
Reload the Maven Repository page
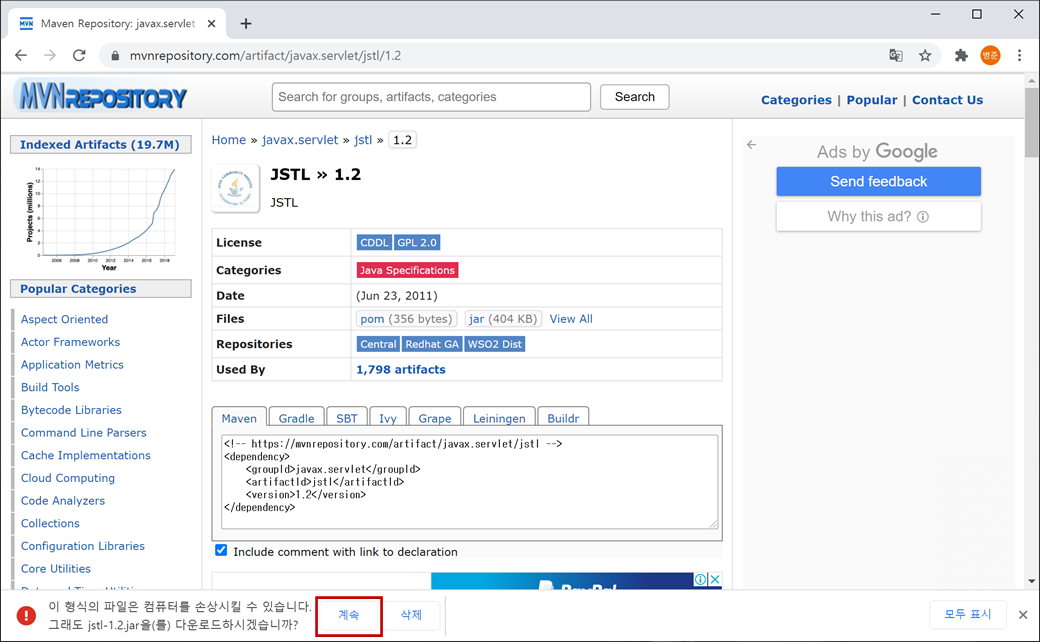click(79, 56)
